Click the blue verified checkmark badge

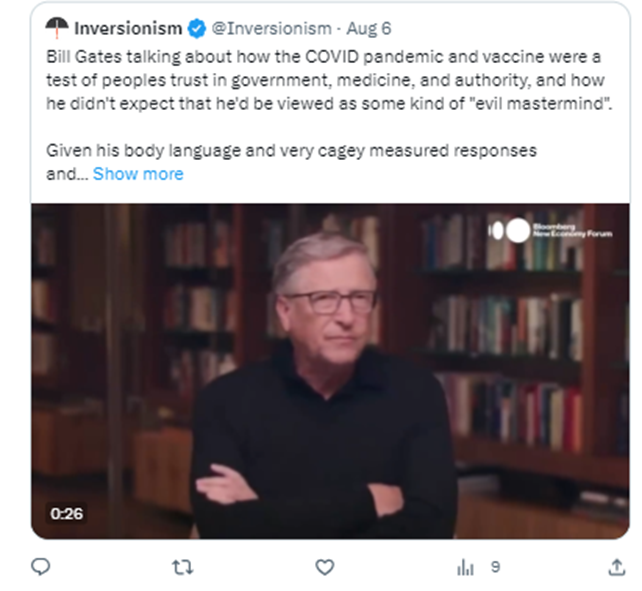click(x=197, y=29)
